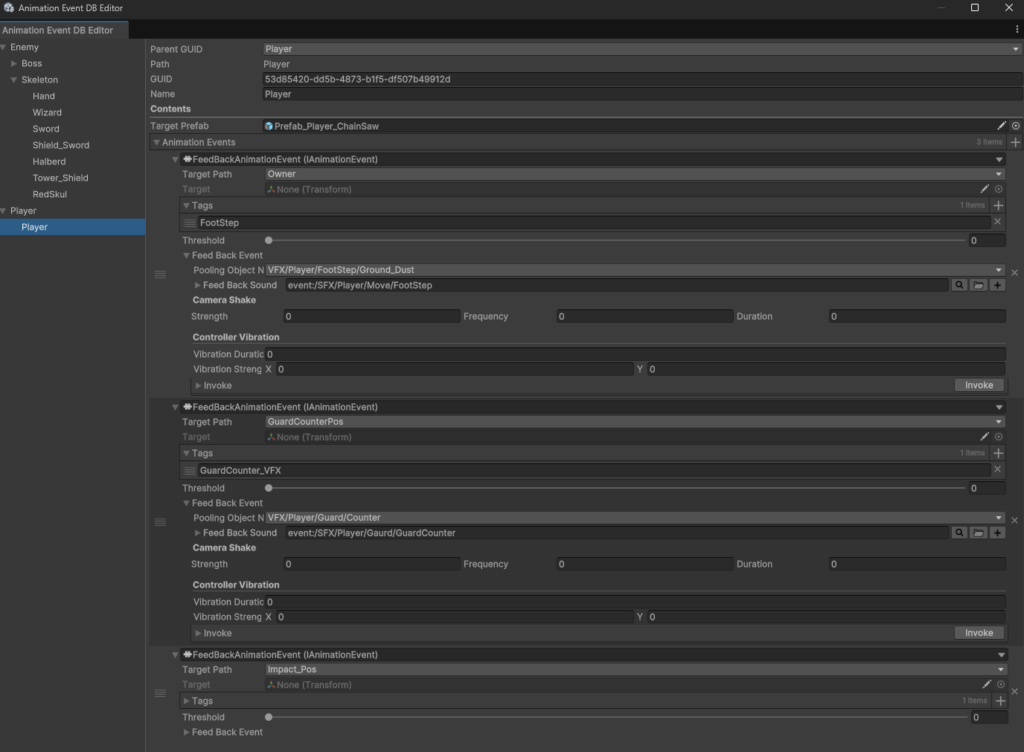Viewport: 1024px width, 752px height.
Task: Expand the Boss tree node
Action: pyautogui.click(x=14, y=64)
